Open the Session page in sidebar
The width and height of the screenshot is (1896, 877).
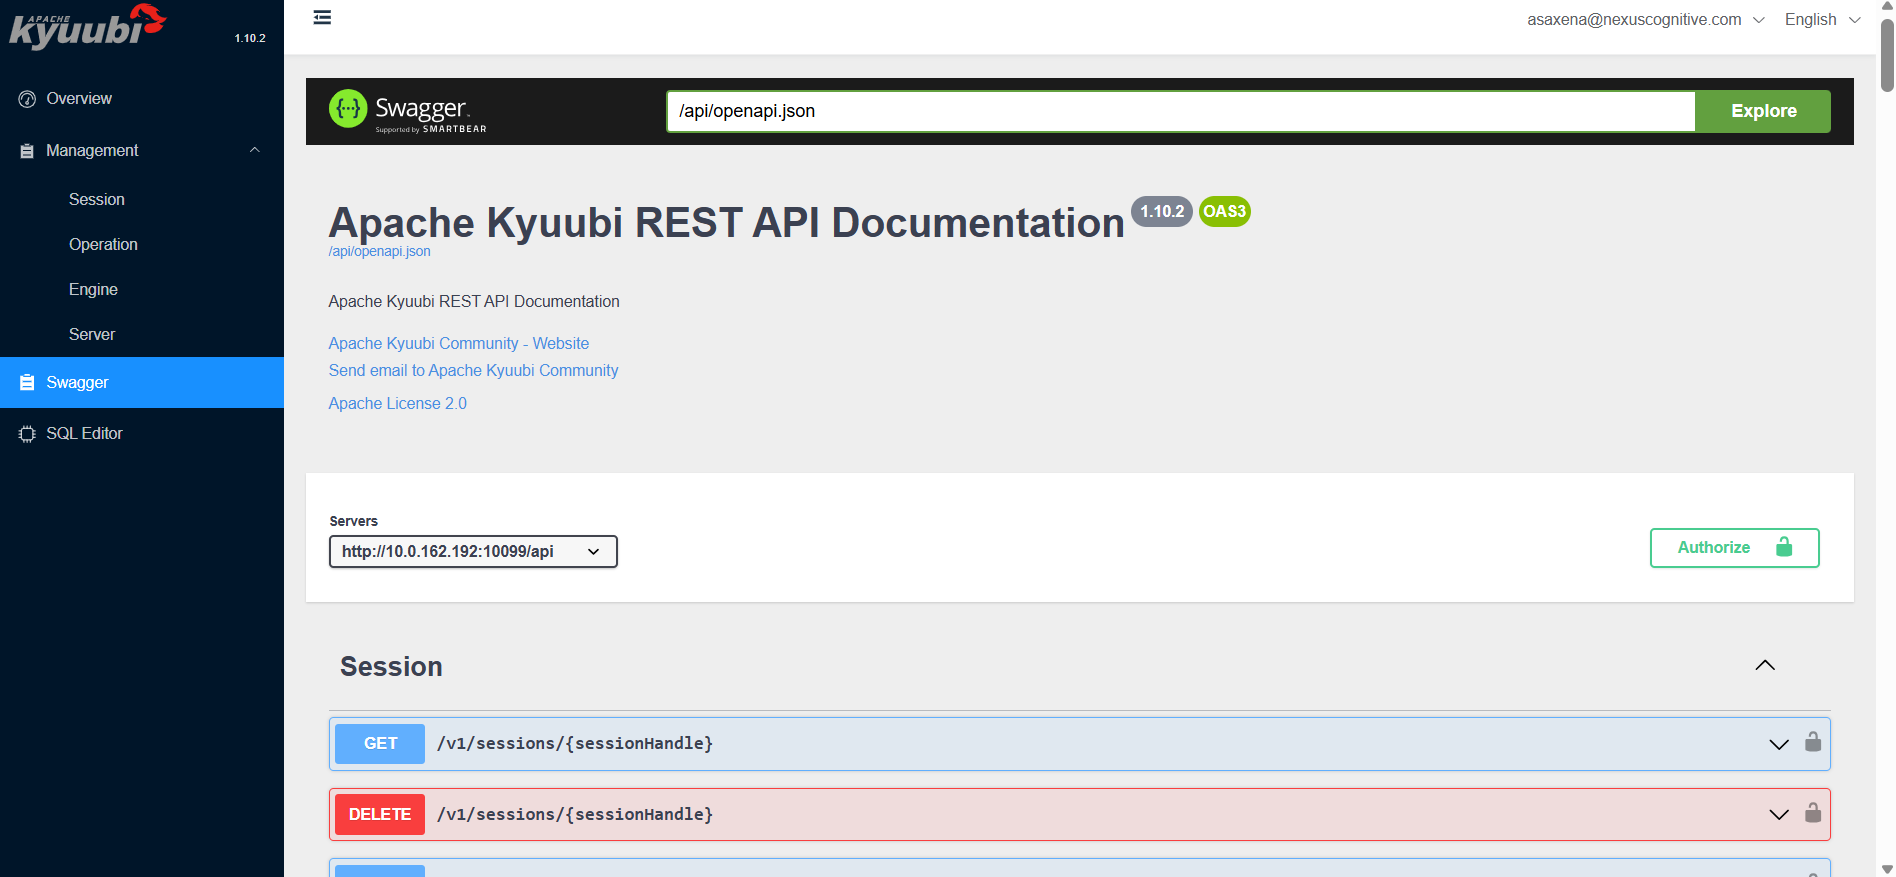pos(142,200)
